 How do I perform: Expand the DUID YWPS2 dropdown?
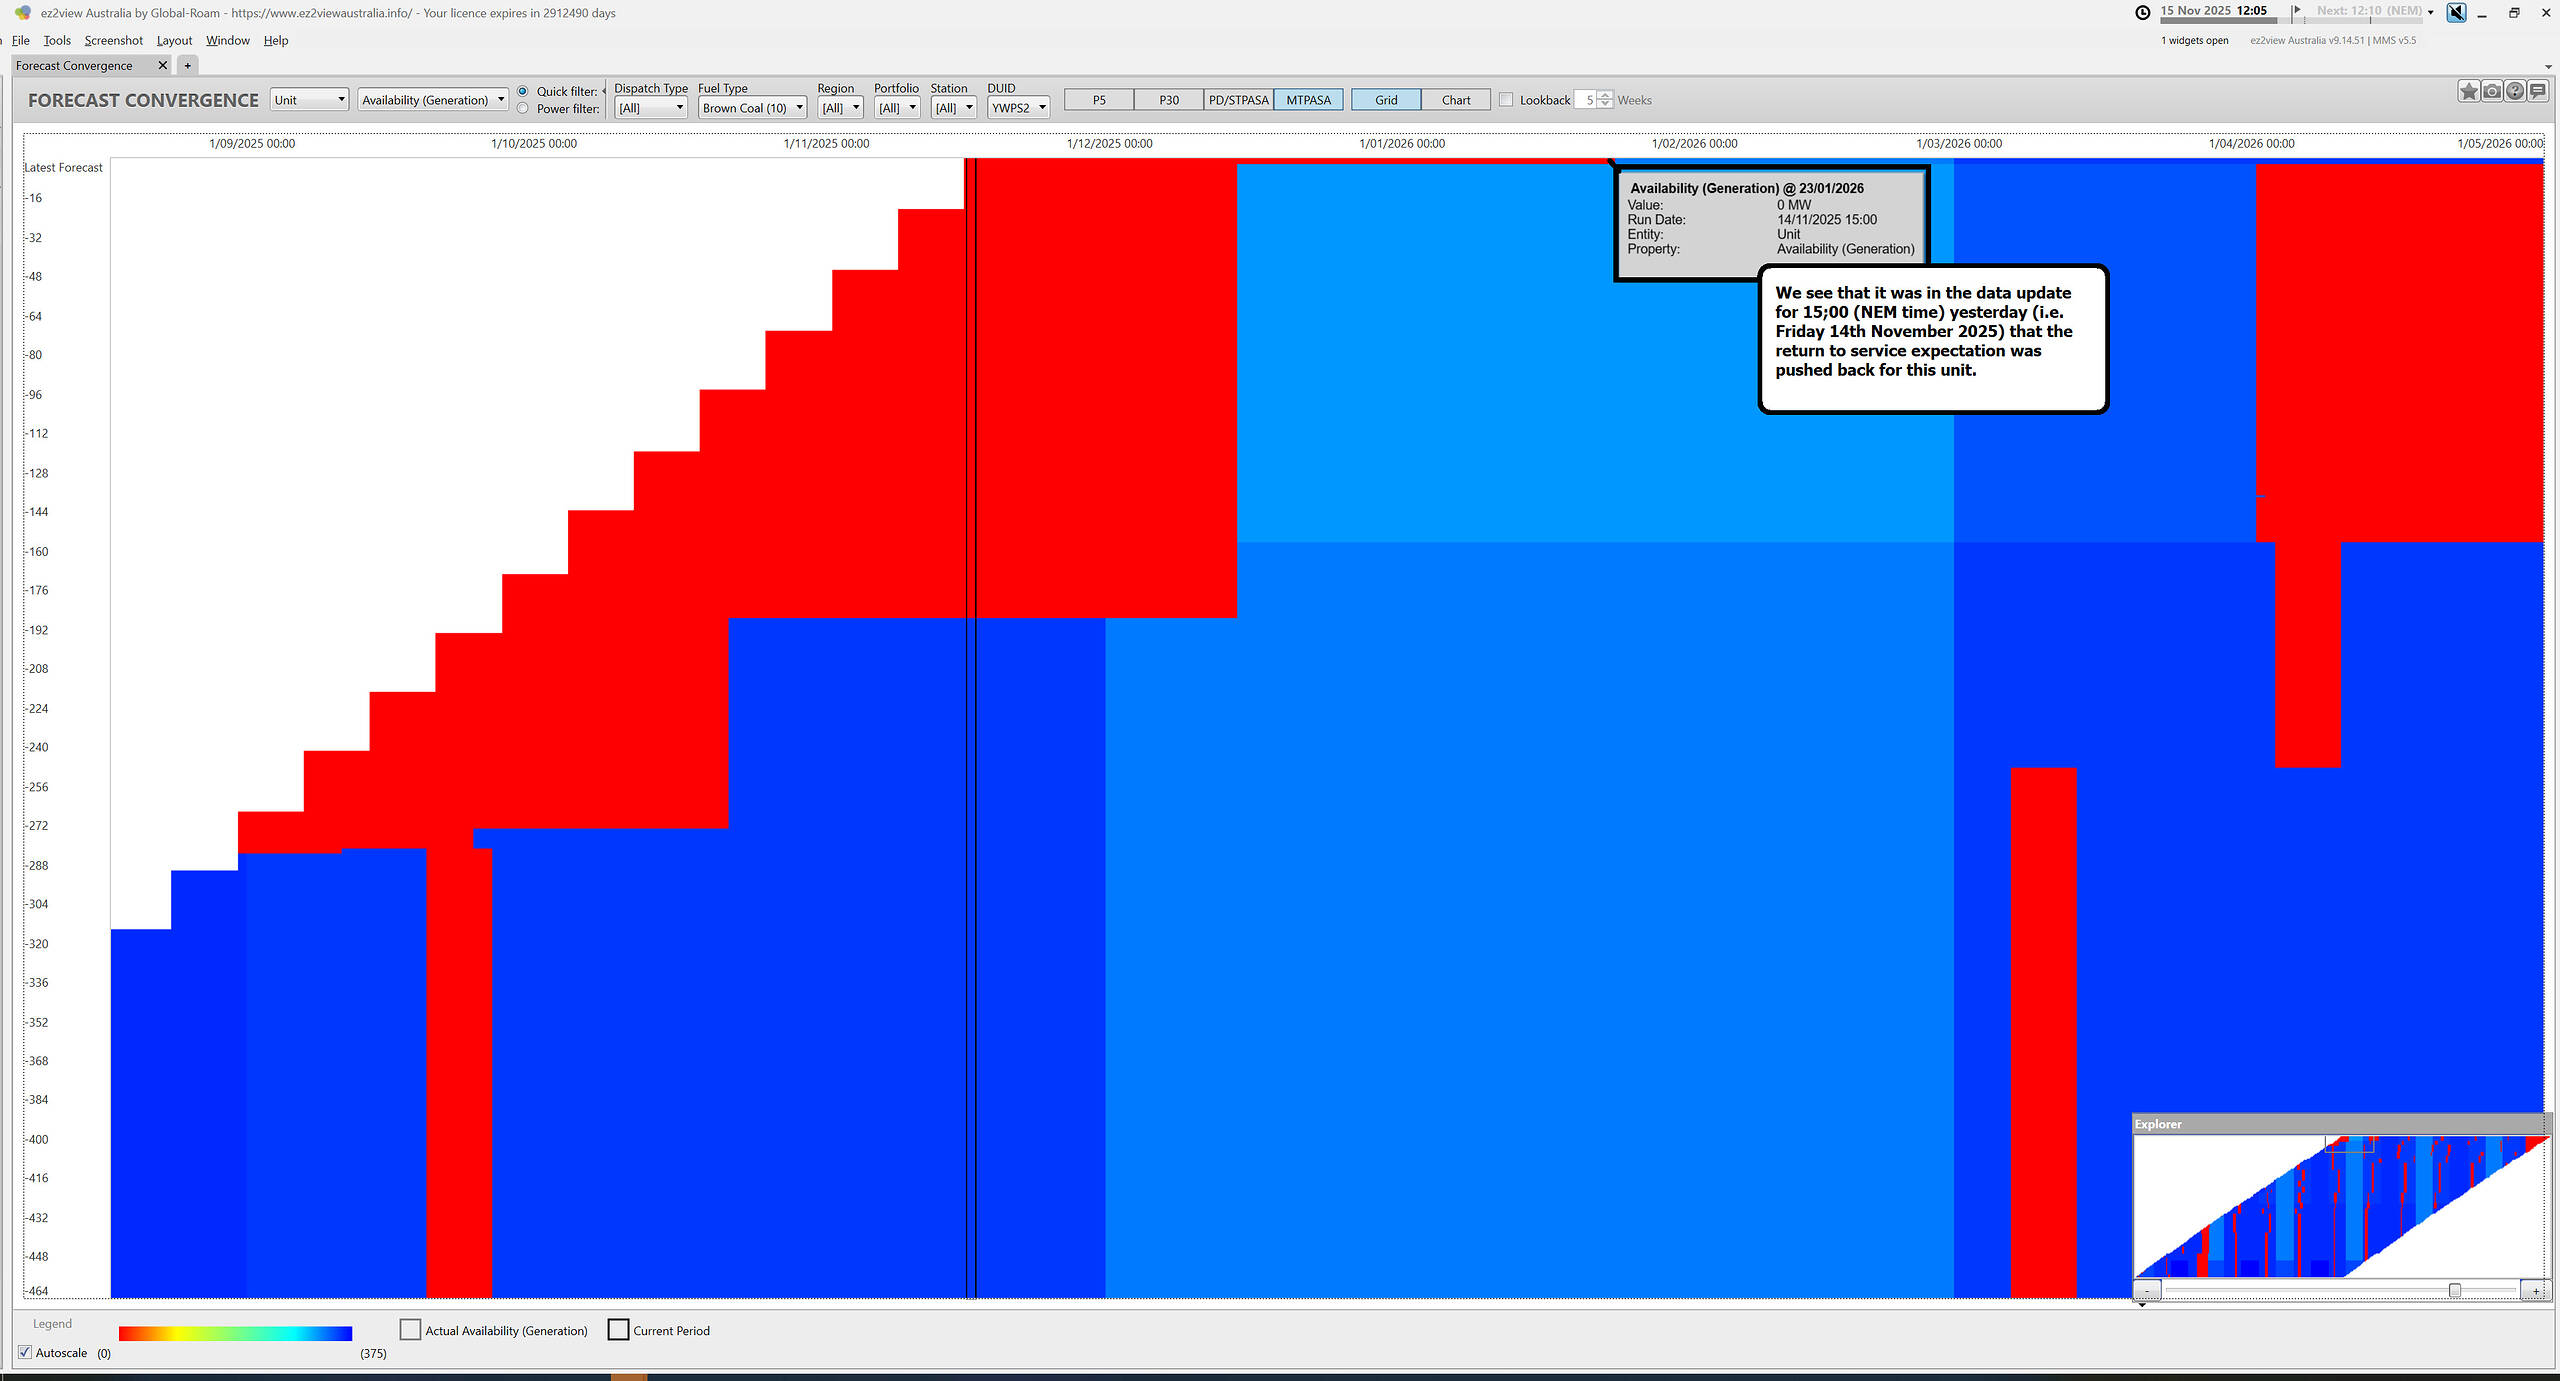(1018, 108)
